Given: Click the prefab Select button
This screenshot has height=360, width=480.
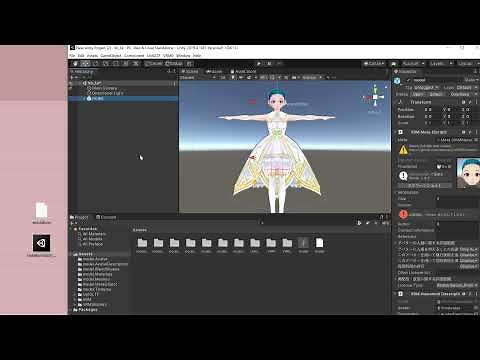Looking at the screenshot, I should (x=436, y=94).
